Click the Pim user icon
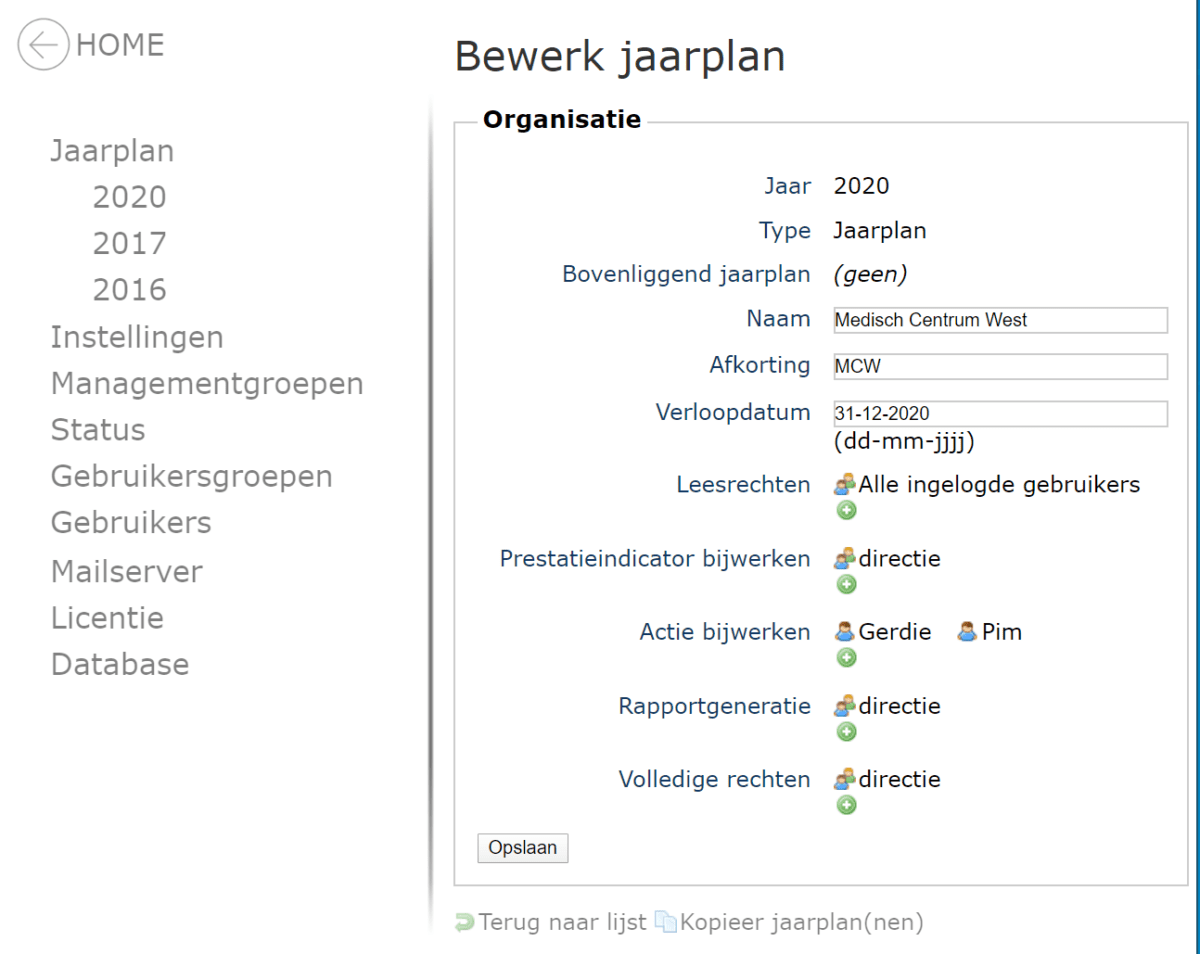 click(x=967, y=632)
